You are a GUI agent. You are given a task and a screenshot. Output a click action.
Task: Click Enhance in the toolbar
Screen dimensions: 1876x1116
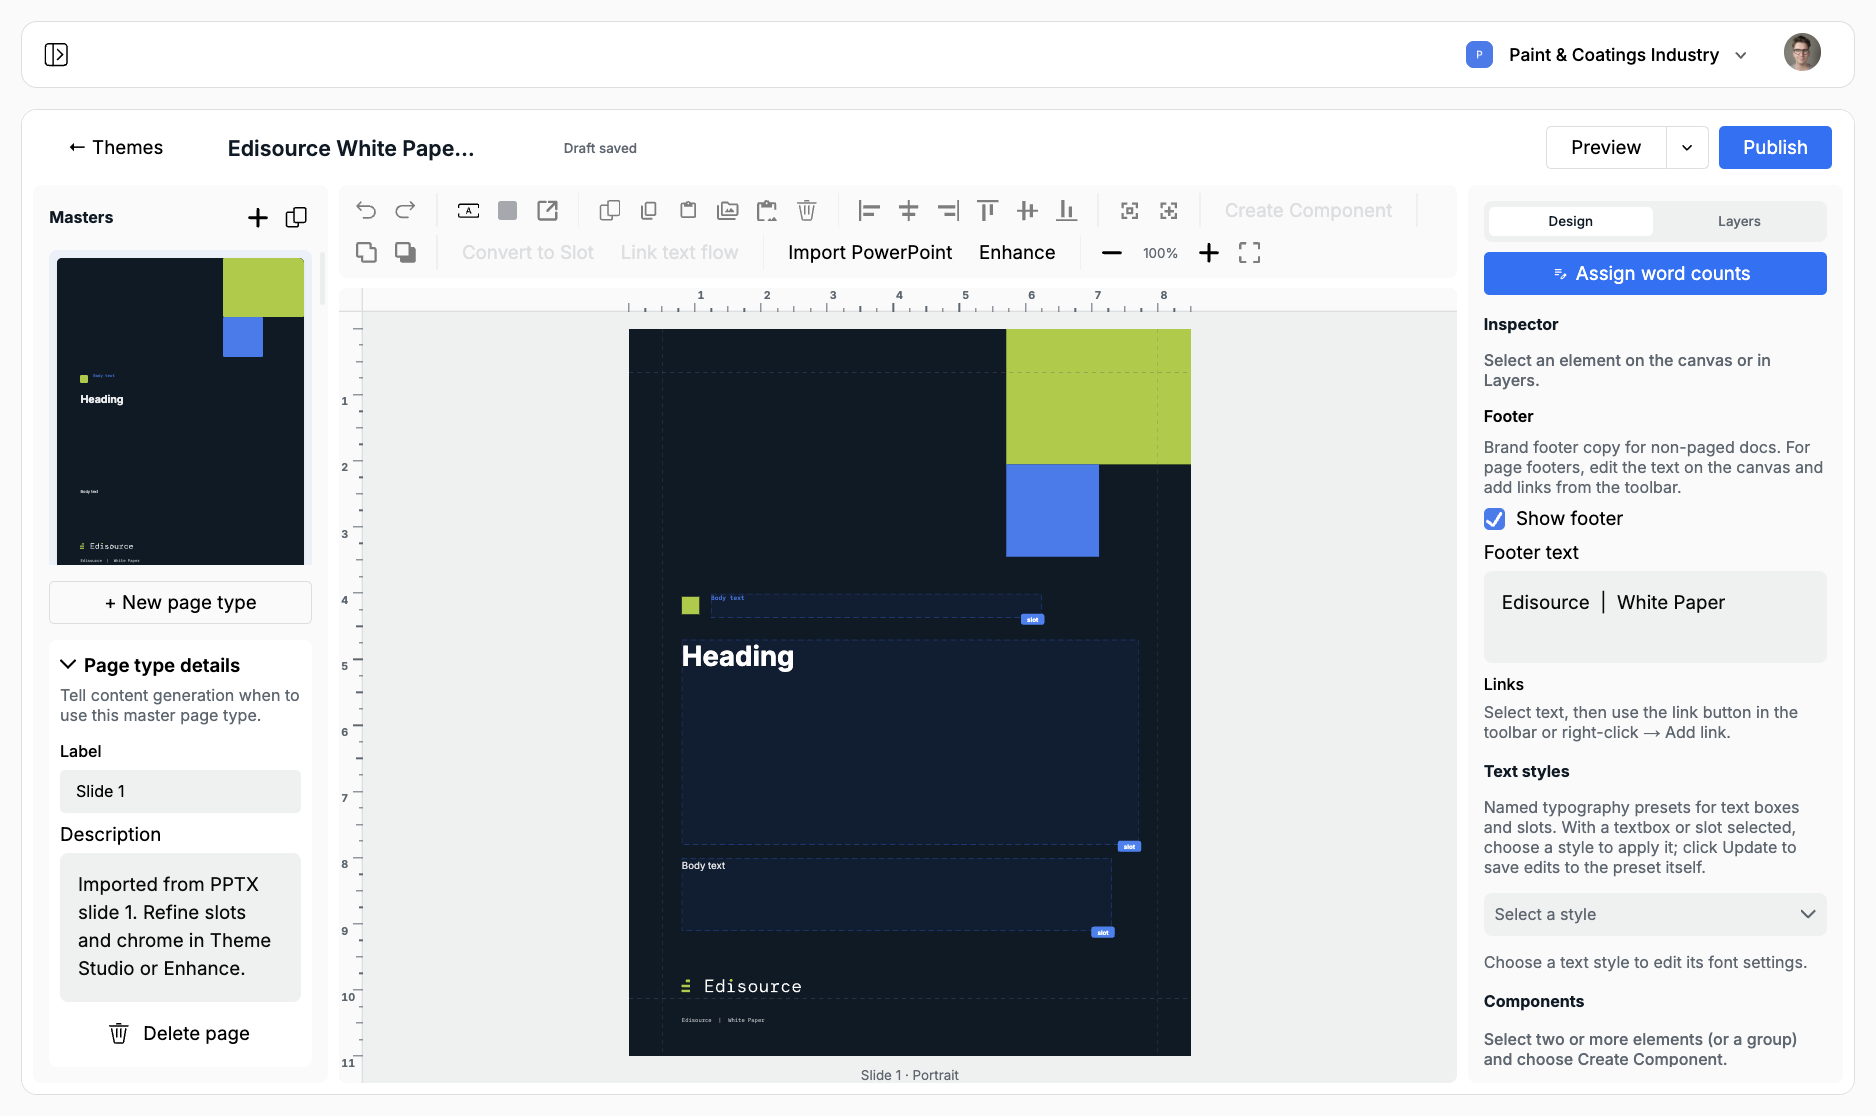click(x=1017, y=253)
